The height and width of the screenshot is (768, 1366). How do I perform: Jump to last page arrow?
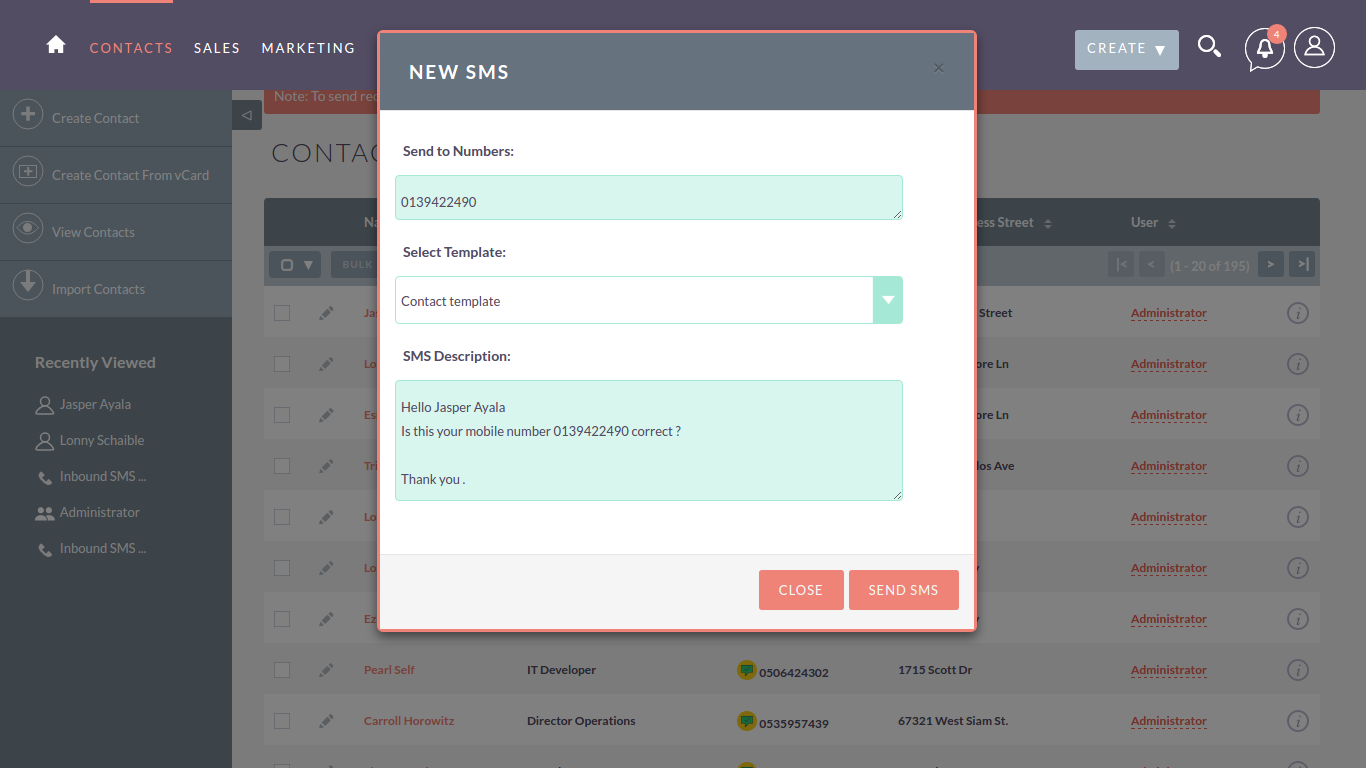pos(1302,264)
